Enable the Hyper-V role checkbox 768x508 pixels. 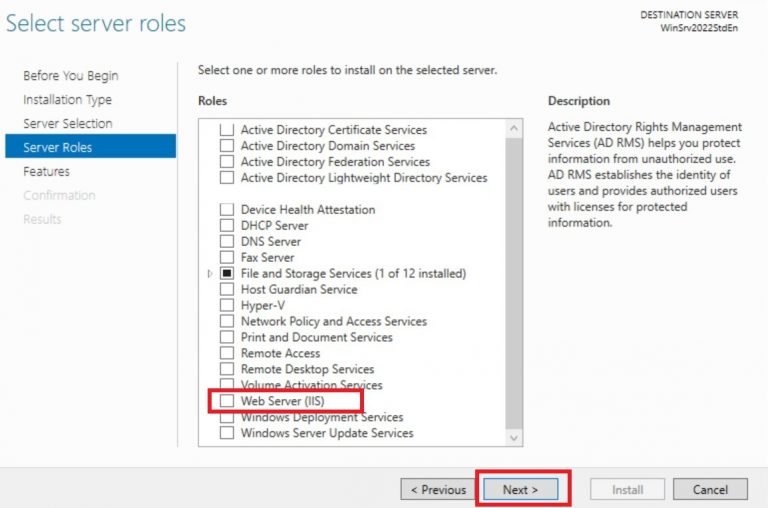pyautogui.click(x=227, y=306)
